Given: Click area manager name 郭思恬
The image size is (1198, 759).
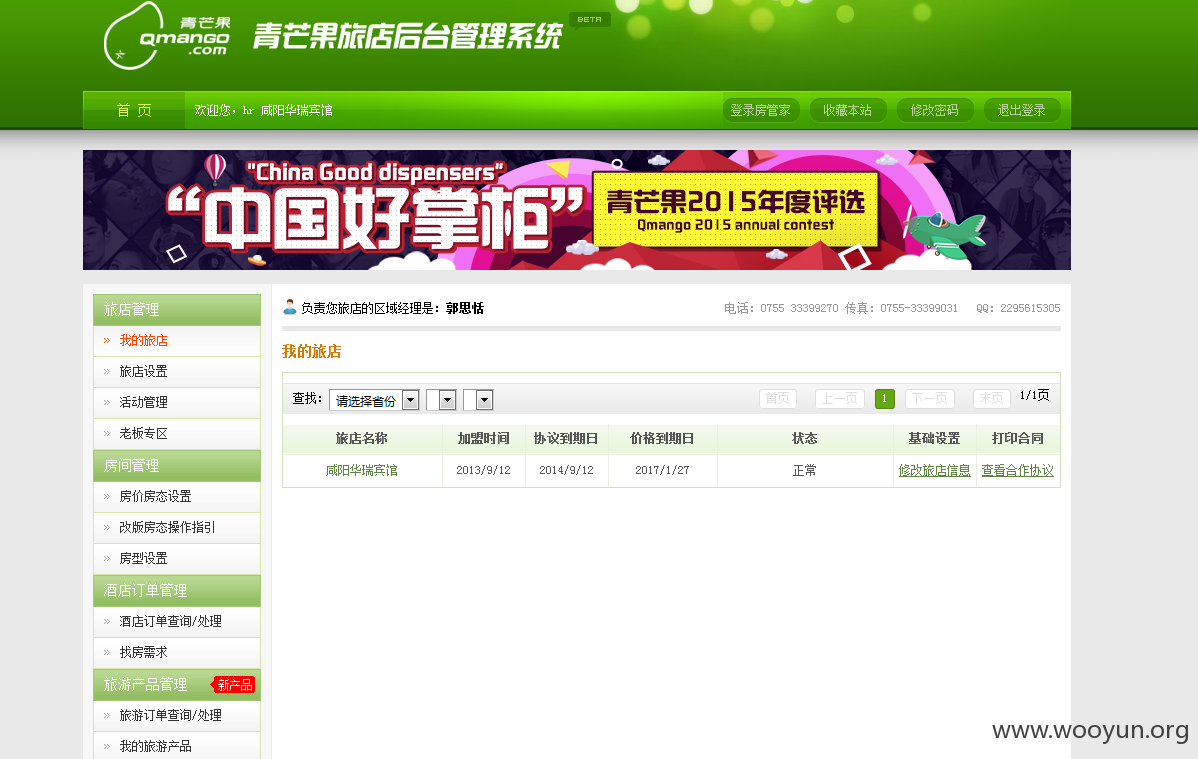Looking at the screenshot, I should (465, 308).
